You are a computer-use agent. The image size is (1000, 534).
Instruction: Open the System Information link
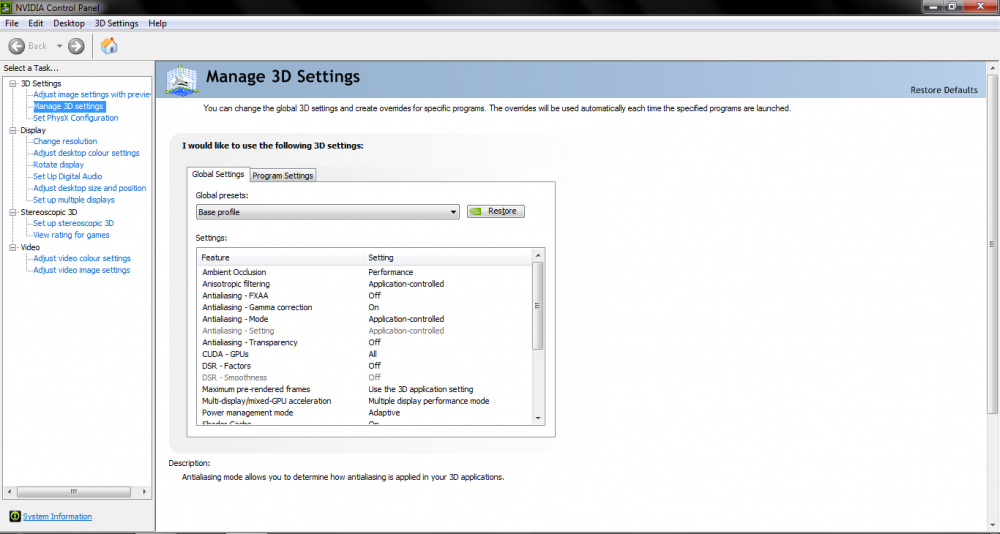(57, 516)
